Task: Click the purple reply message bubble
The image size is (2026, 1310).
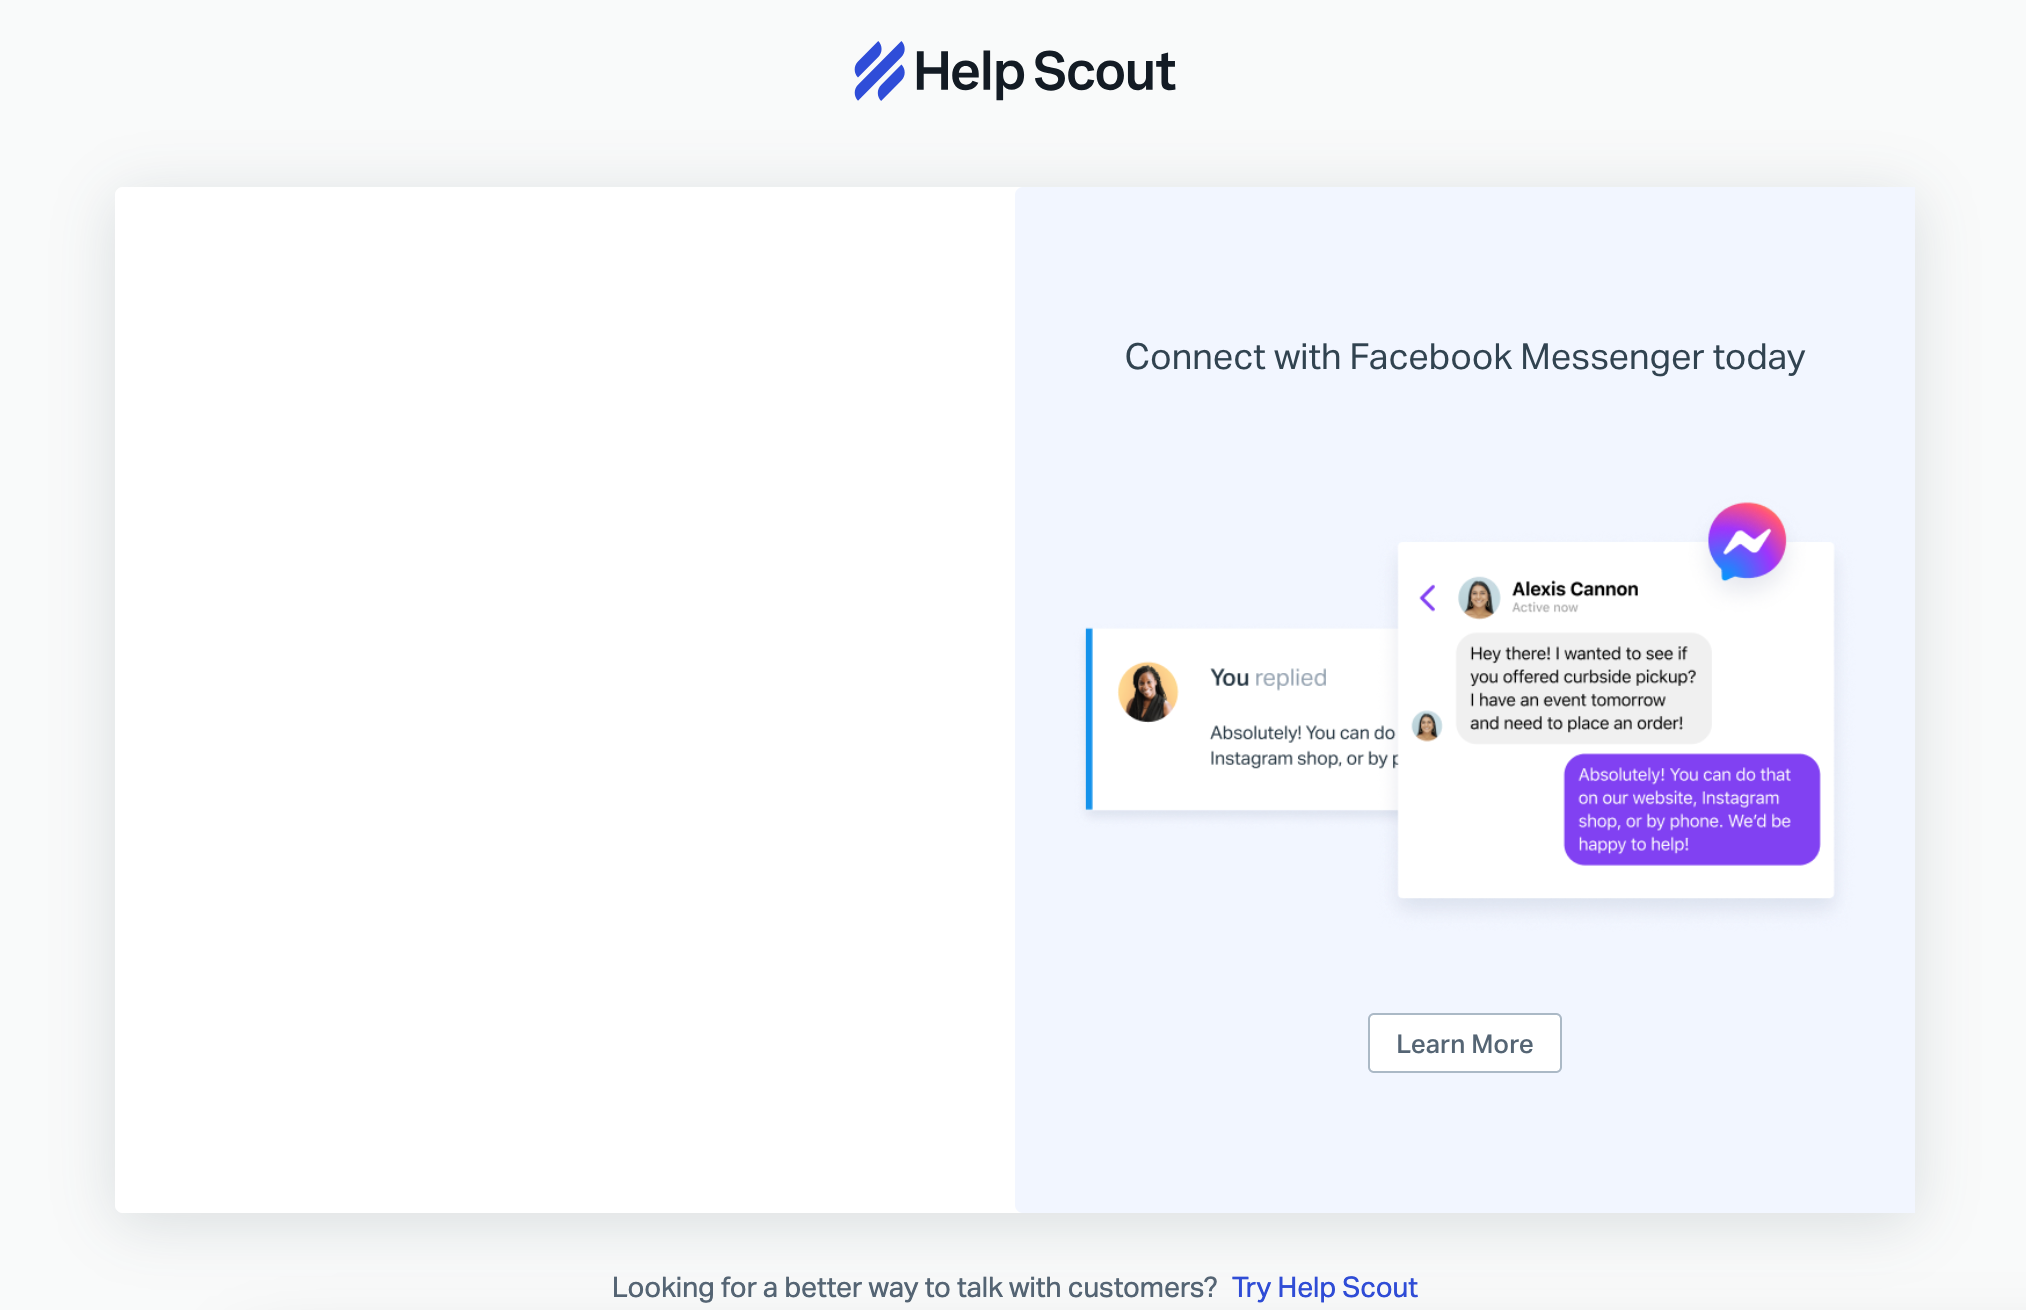Action: (x=1692, y=809)
